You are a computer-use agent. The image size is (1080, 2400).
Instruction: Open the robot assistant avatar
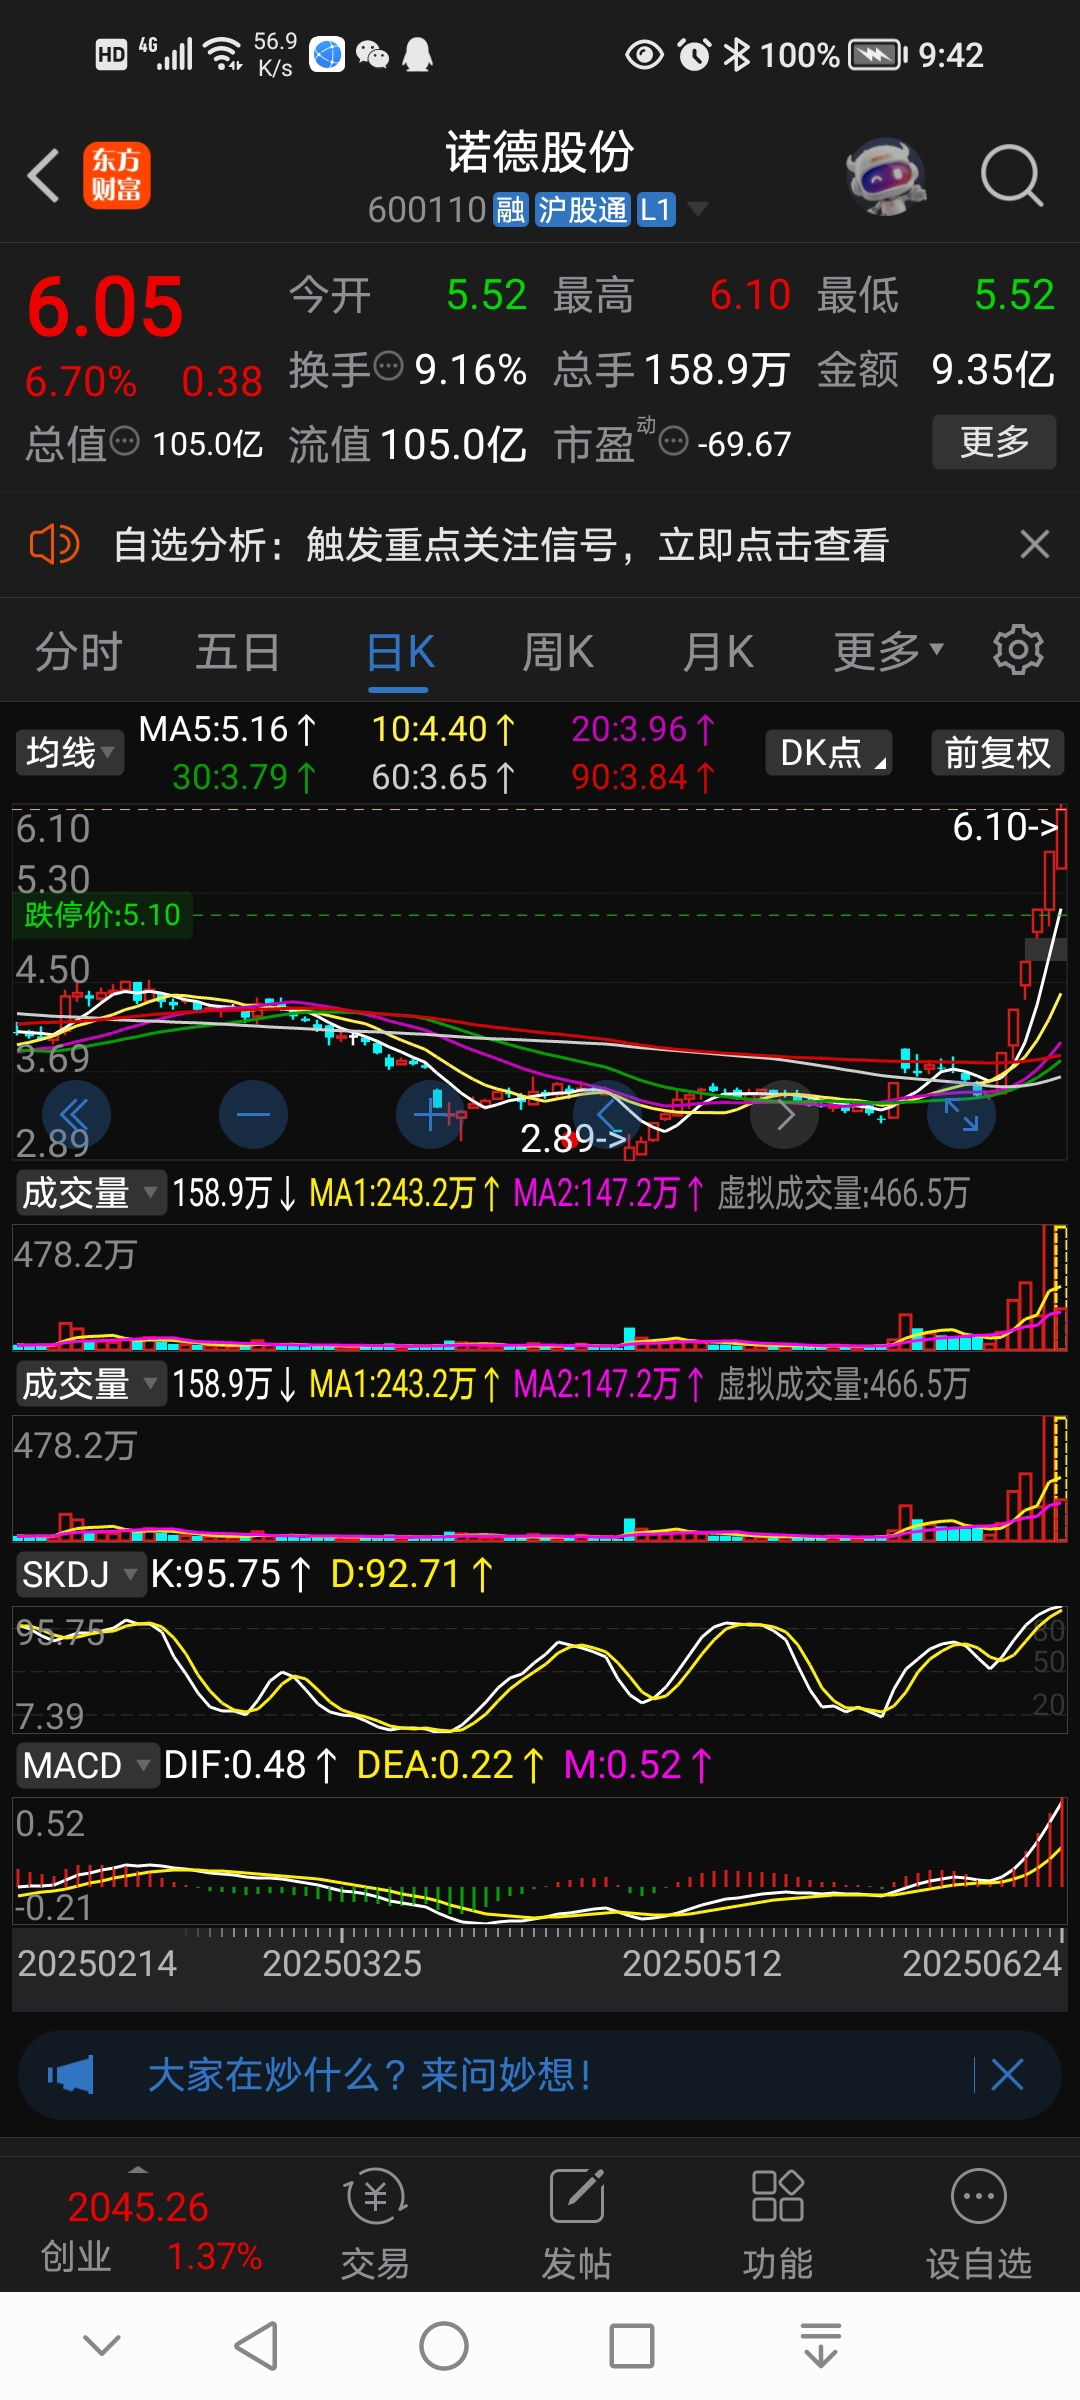[x=886, y=176]
